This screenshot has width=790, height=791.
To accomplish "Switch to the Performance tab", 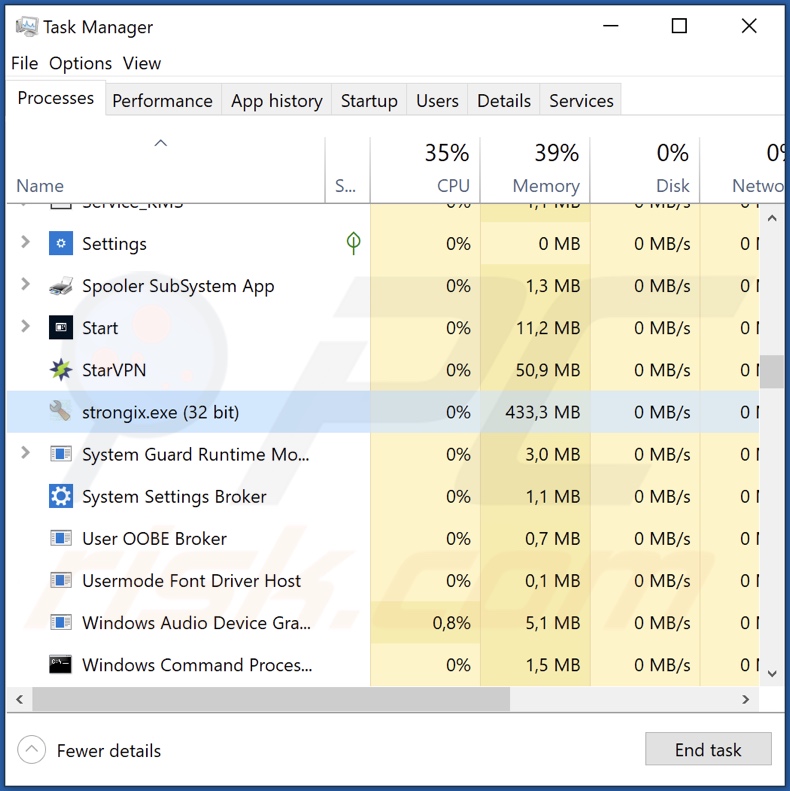I will click(162, 101).
